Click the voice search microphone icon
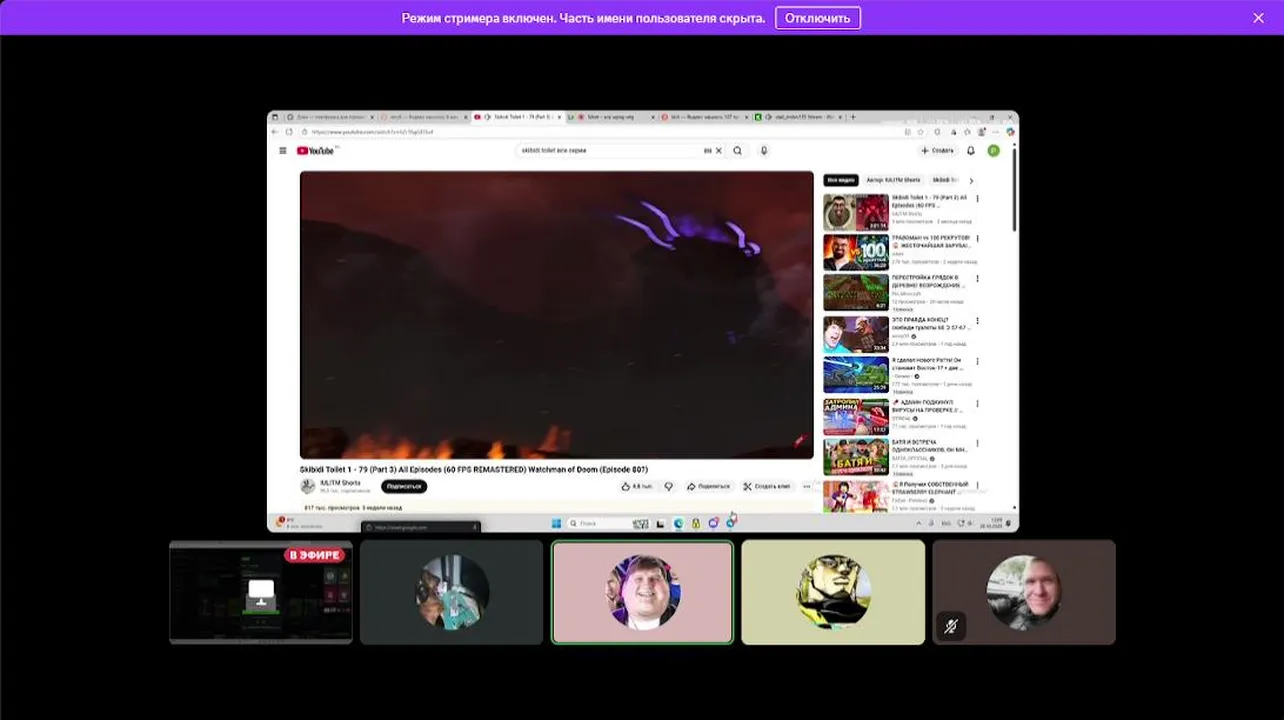Image resolution: width=1284 pixels, height=720 pixels. [764, 151]
